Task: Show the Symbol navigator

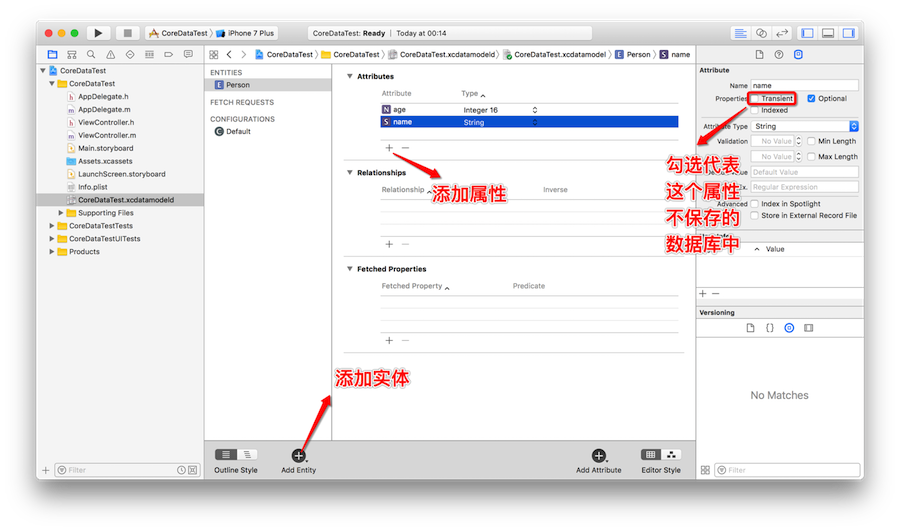Action: click(72, 55)
